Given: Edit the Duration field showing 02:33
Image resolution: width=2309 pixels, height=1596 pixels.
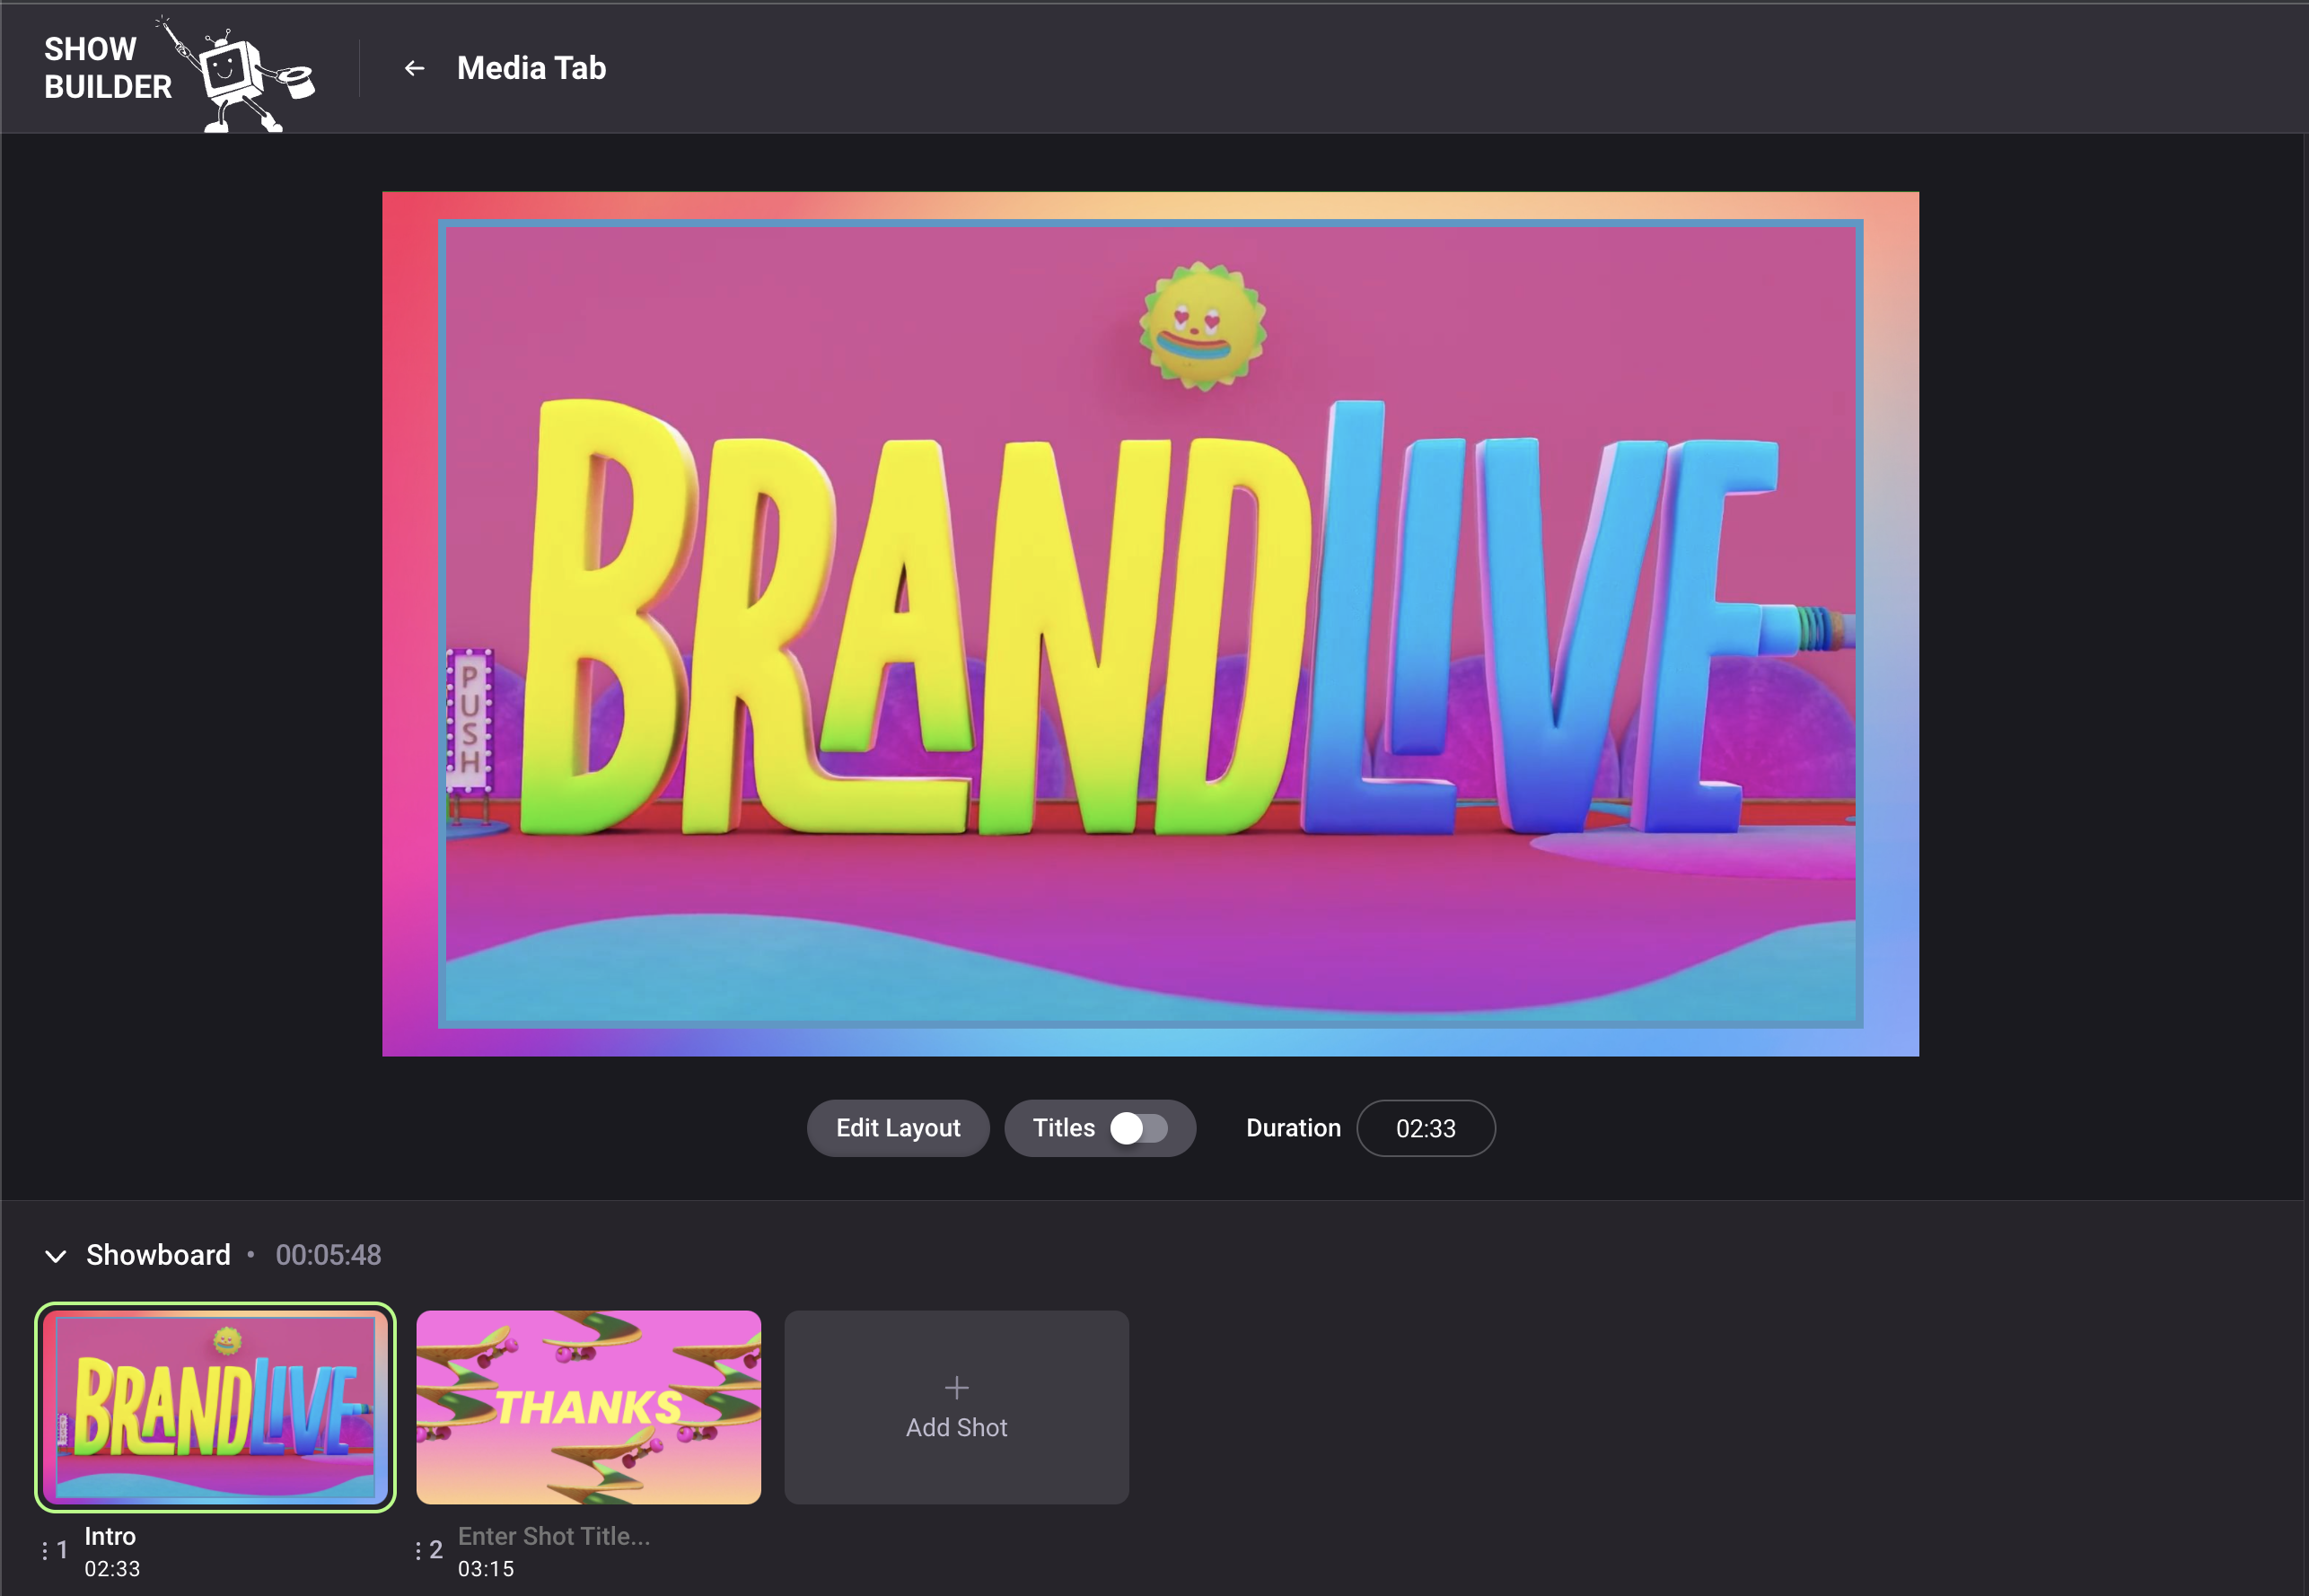Looking at the screenshot, I should click(x=1426, y=1128).
